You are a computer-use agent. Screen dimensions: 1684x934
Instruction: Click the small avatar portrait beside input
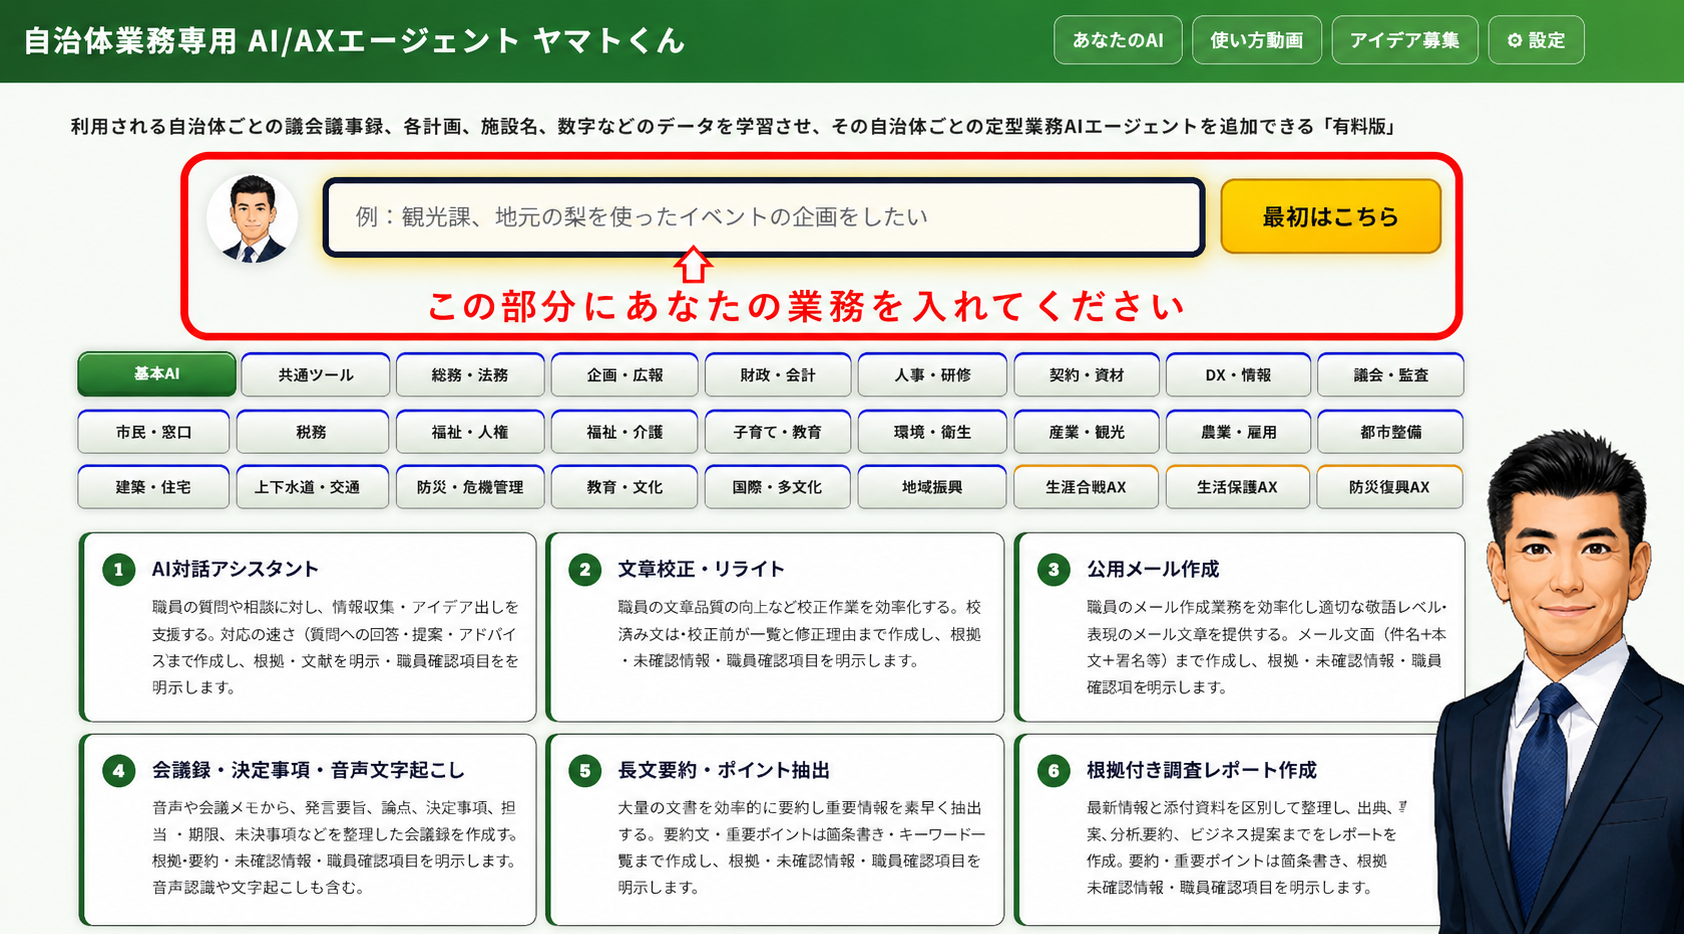pos(252,218)
